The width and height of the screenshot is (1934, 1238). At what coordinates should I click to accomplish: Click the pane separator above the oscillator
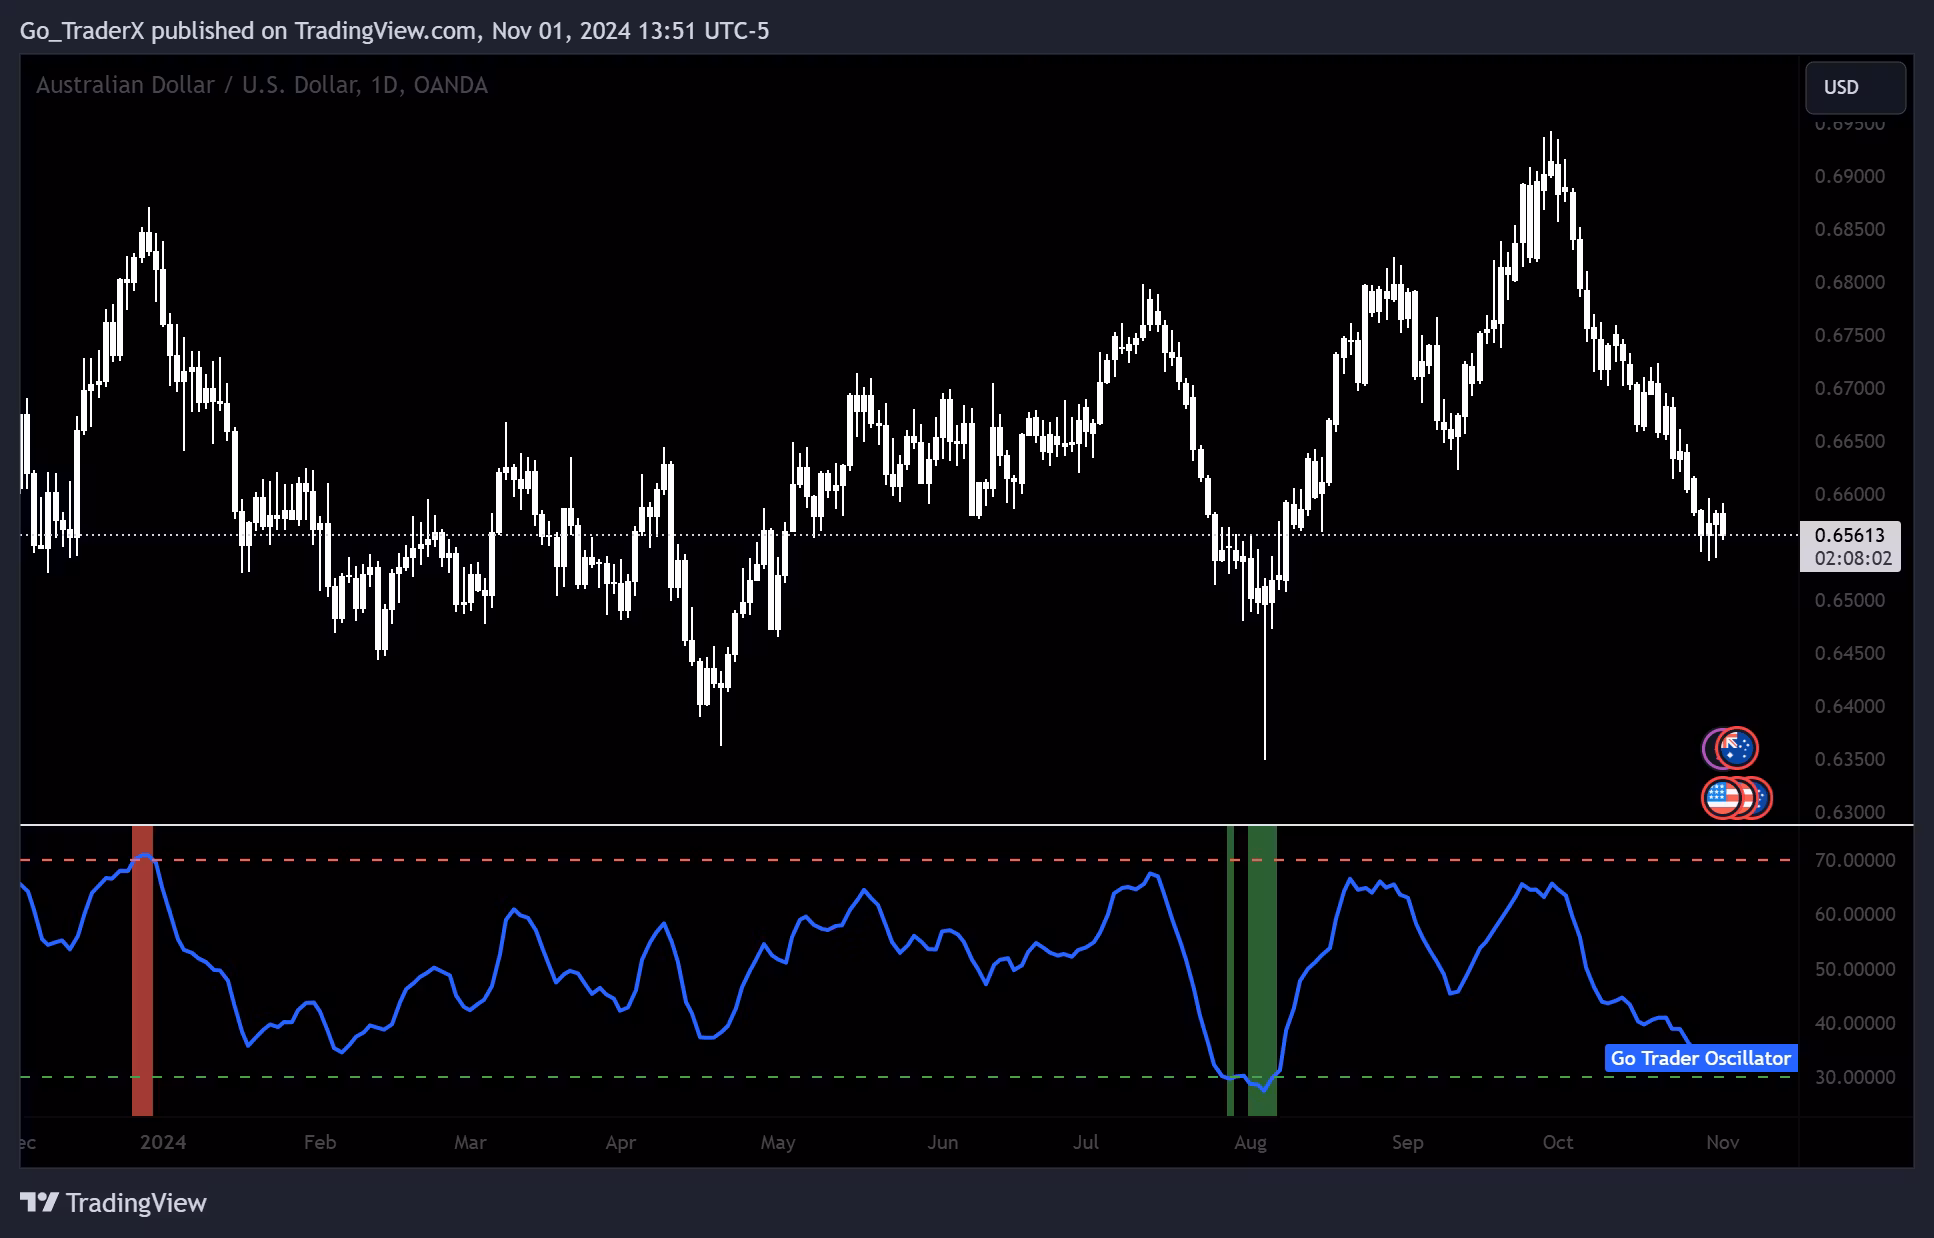(900, 825)
